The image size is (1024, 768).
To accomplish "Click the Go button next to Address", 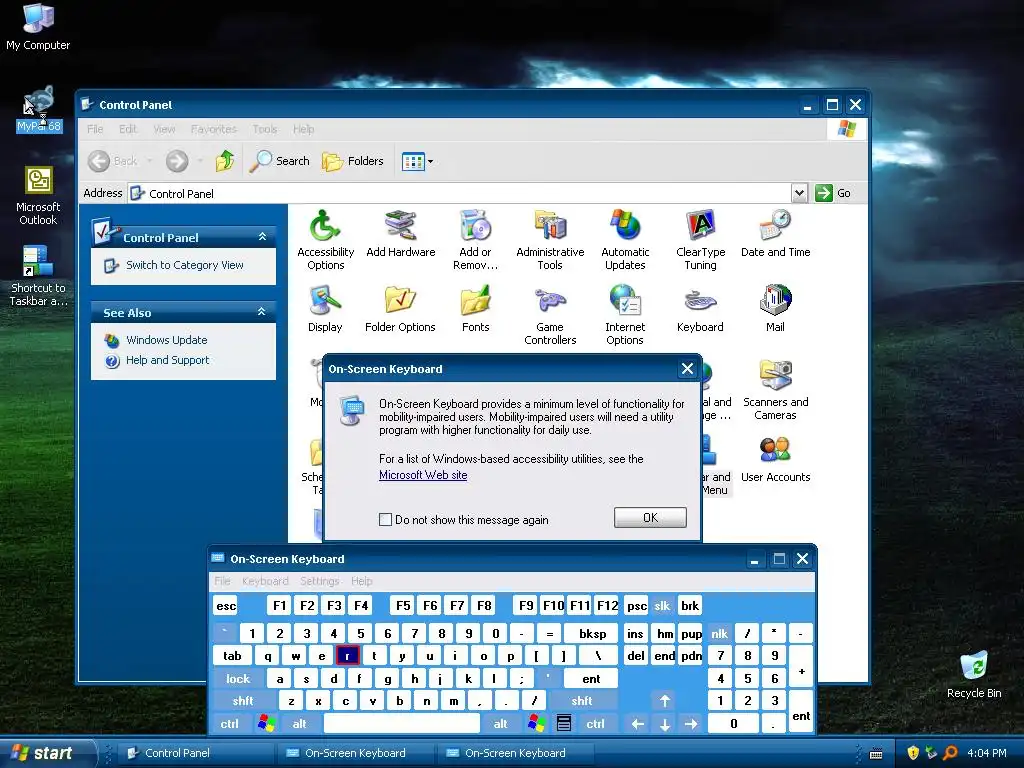I will (833, 193).
